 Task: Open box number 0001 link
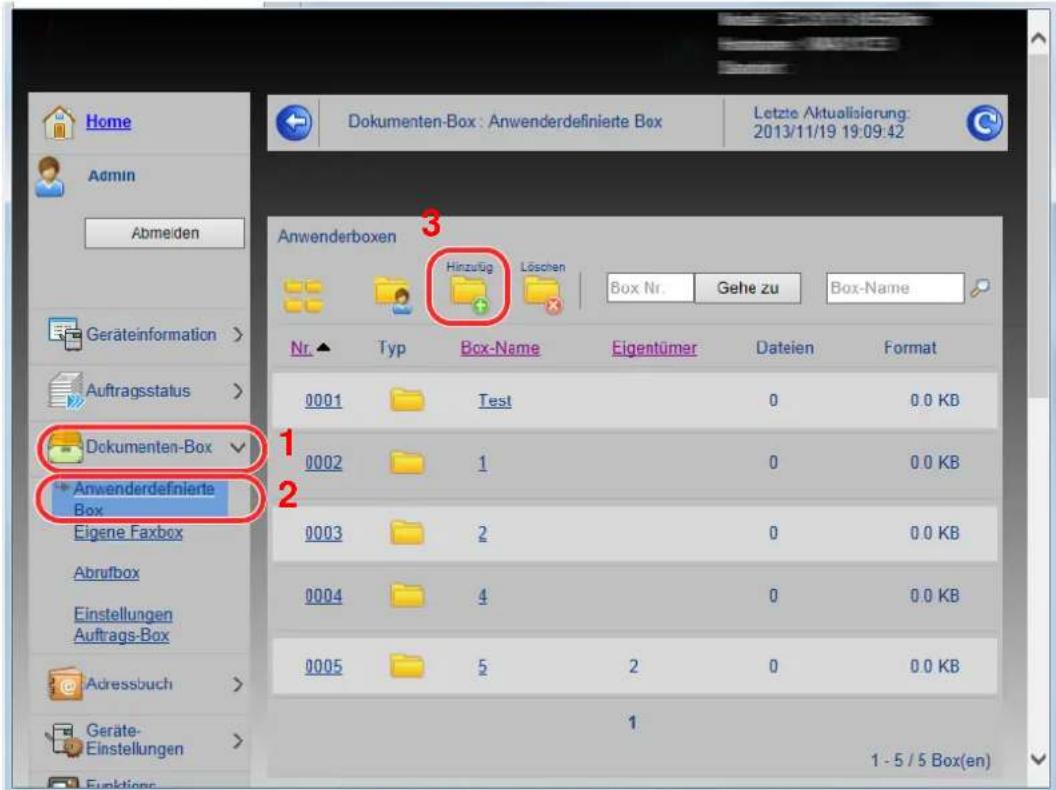point(323,401)
